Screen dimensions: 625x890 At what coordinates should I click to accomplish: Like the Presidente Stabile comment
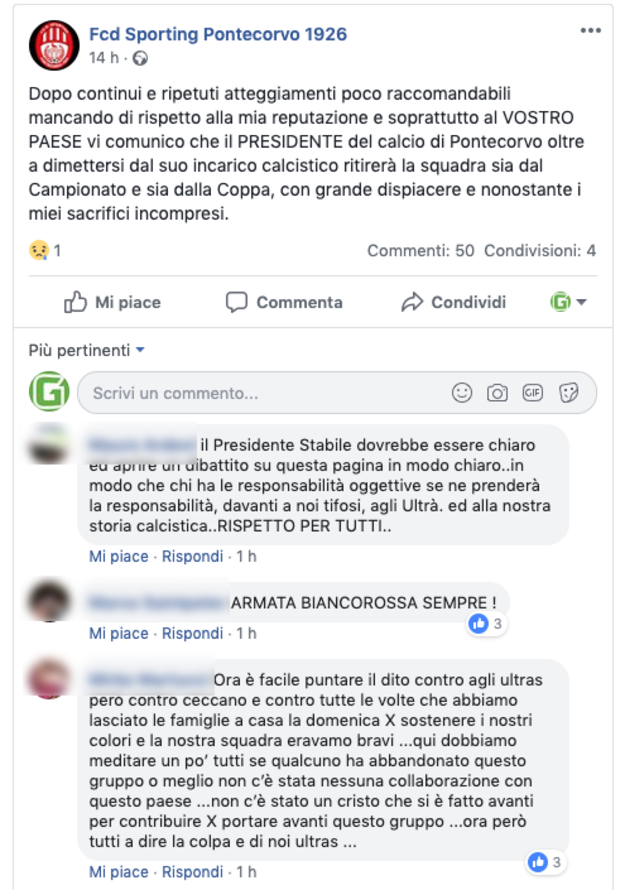click(118, 556)
